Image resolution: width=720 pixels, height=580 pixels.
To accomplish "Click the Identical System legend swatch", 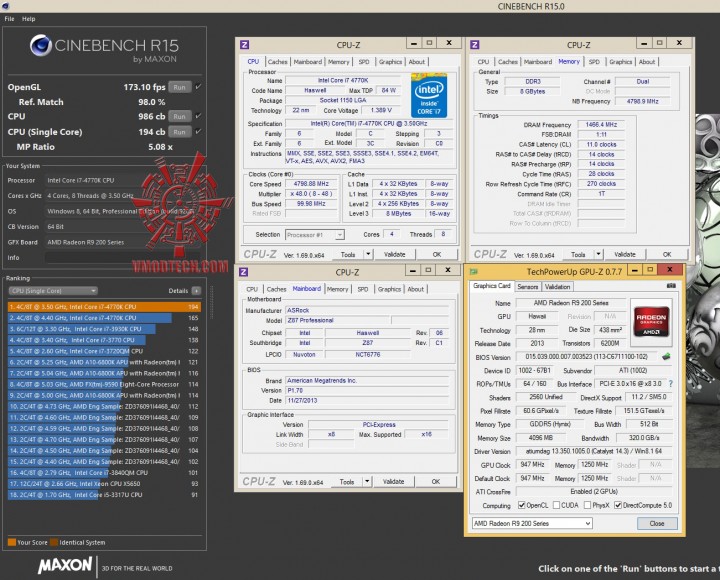I will coord(54,542).
